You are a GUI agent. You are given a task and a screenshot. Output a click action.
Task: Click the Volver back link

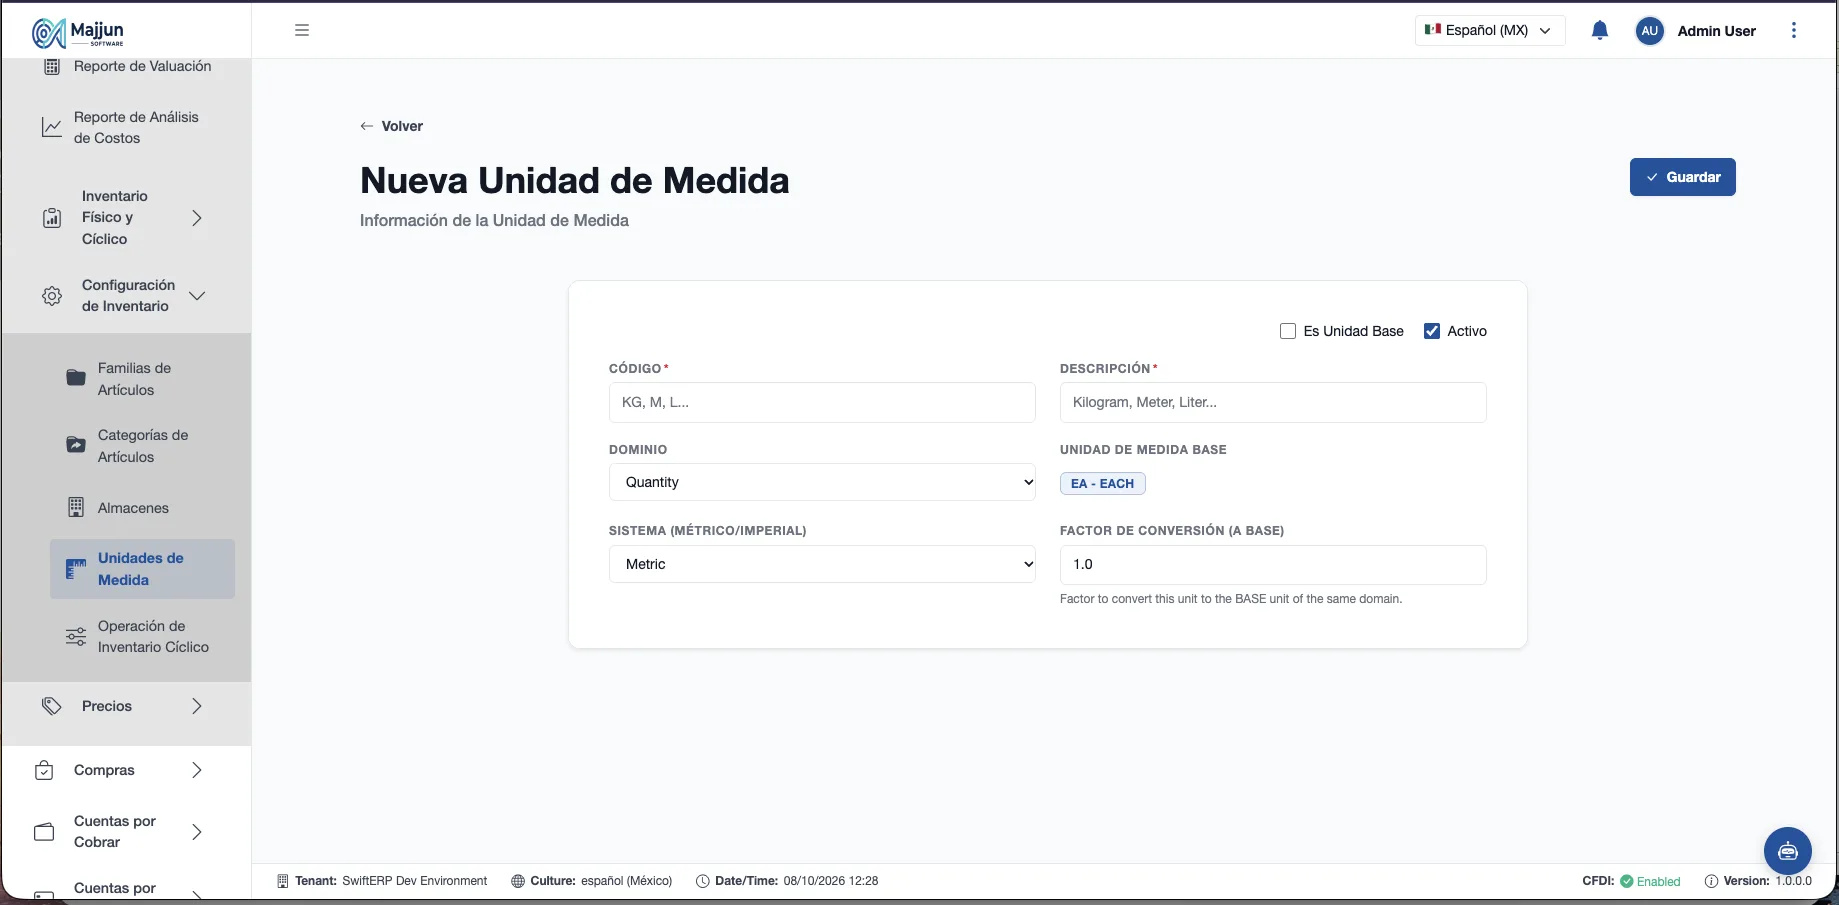[392, 126]
